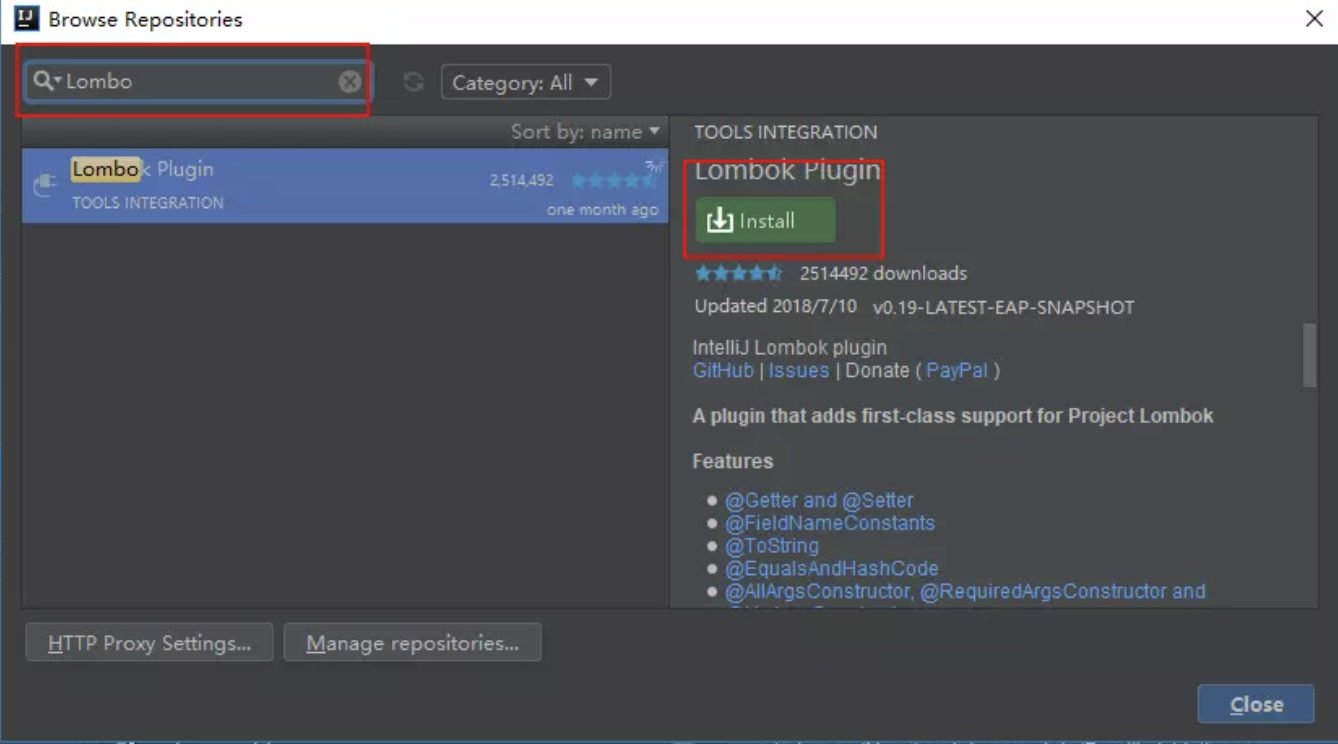Focus the plugin search field
Viewport: 1338px width, 744px height.
tap(197, 81)
